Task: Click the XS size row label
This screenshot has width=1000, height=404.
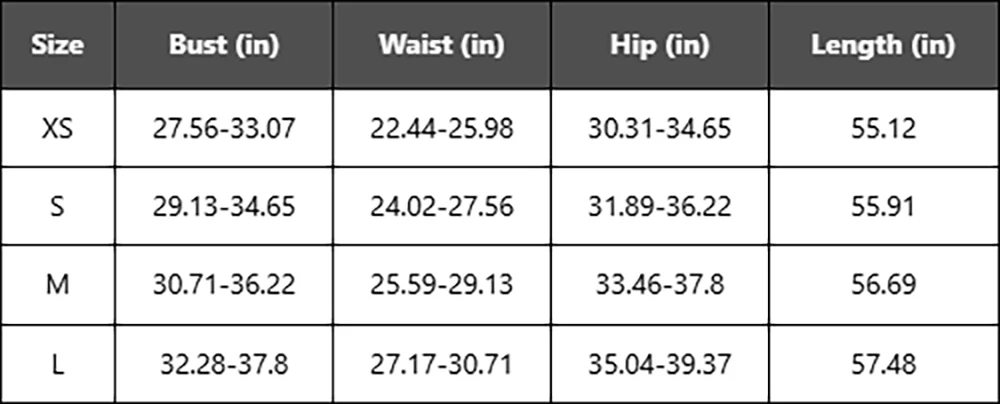Action: (57, 128)
